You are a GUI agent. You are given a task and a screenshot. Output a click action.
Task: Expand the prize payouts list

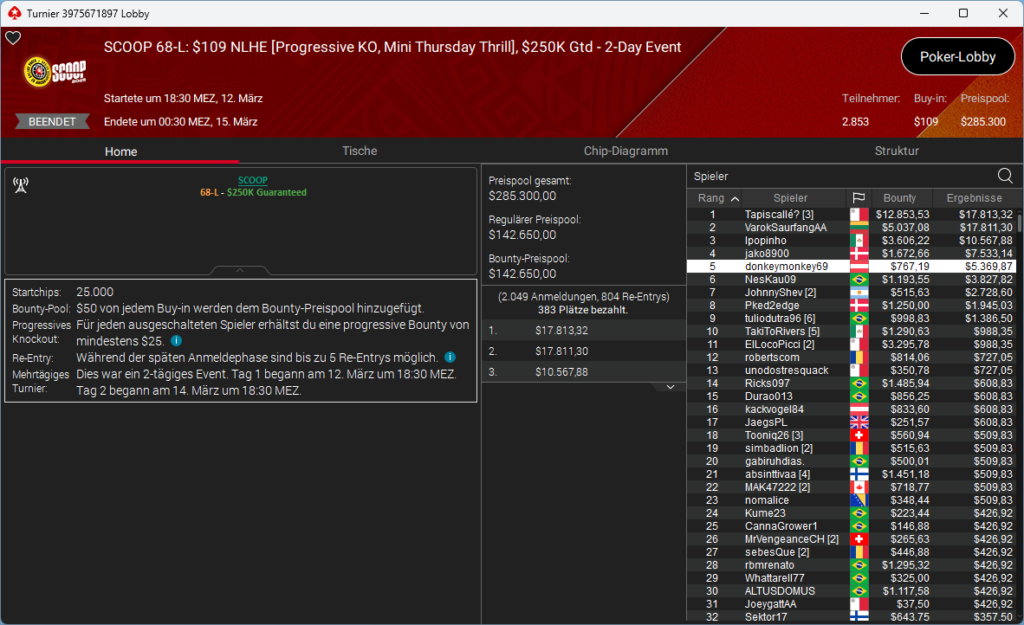[671, 387]
